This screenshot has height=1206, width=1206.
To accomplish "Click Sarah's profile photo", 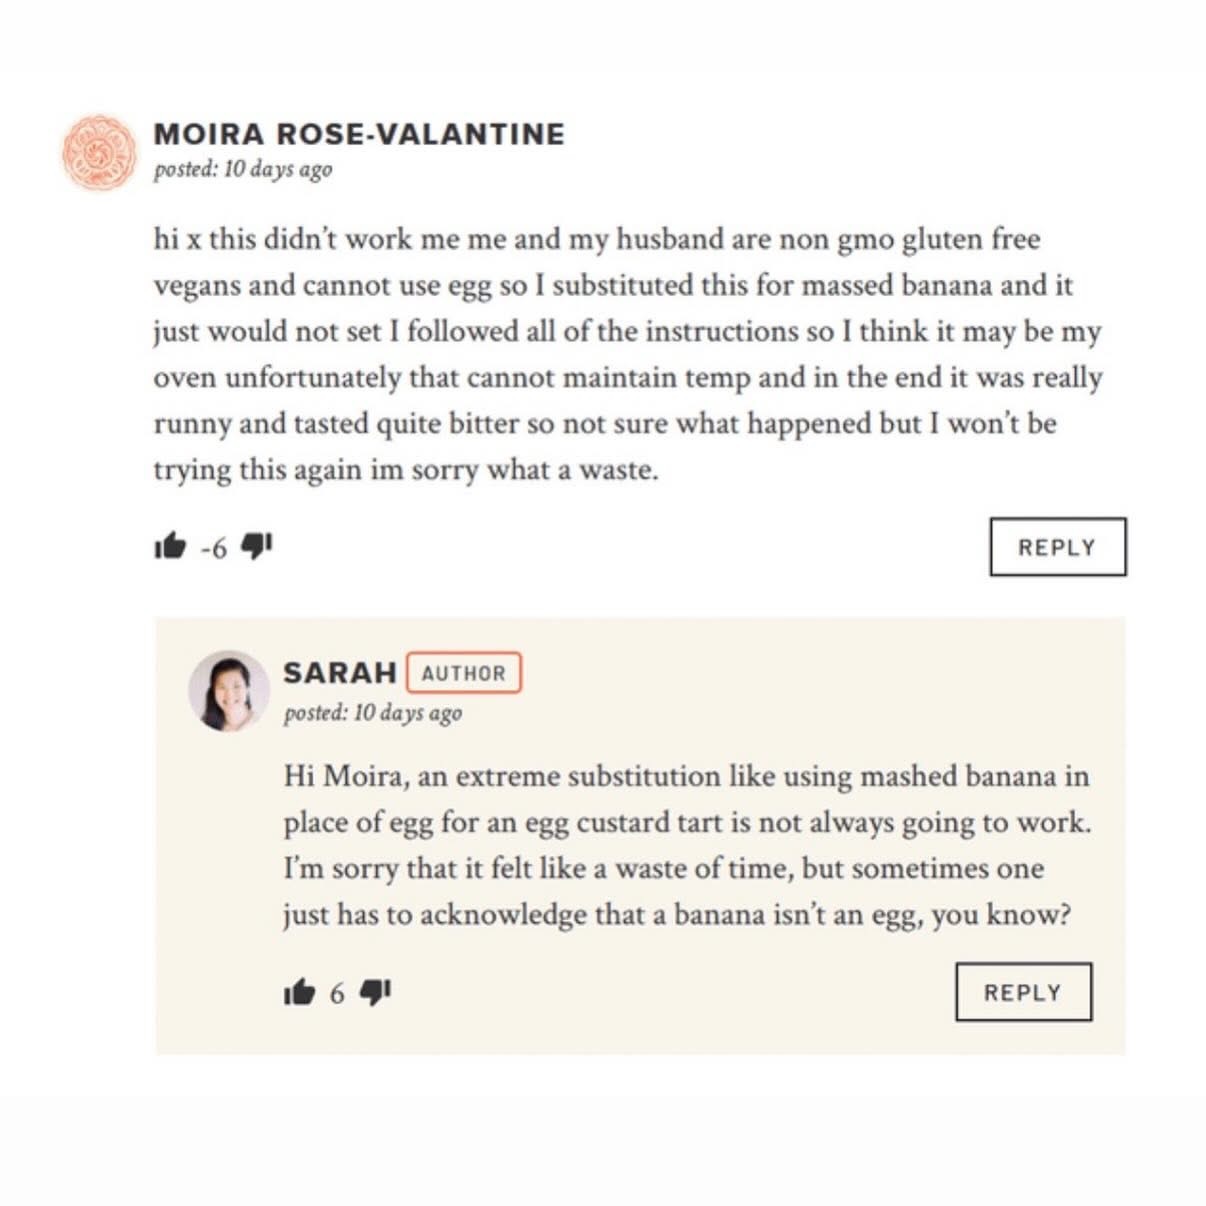I will [228, 691].
